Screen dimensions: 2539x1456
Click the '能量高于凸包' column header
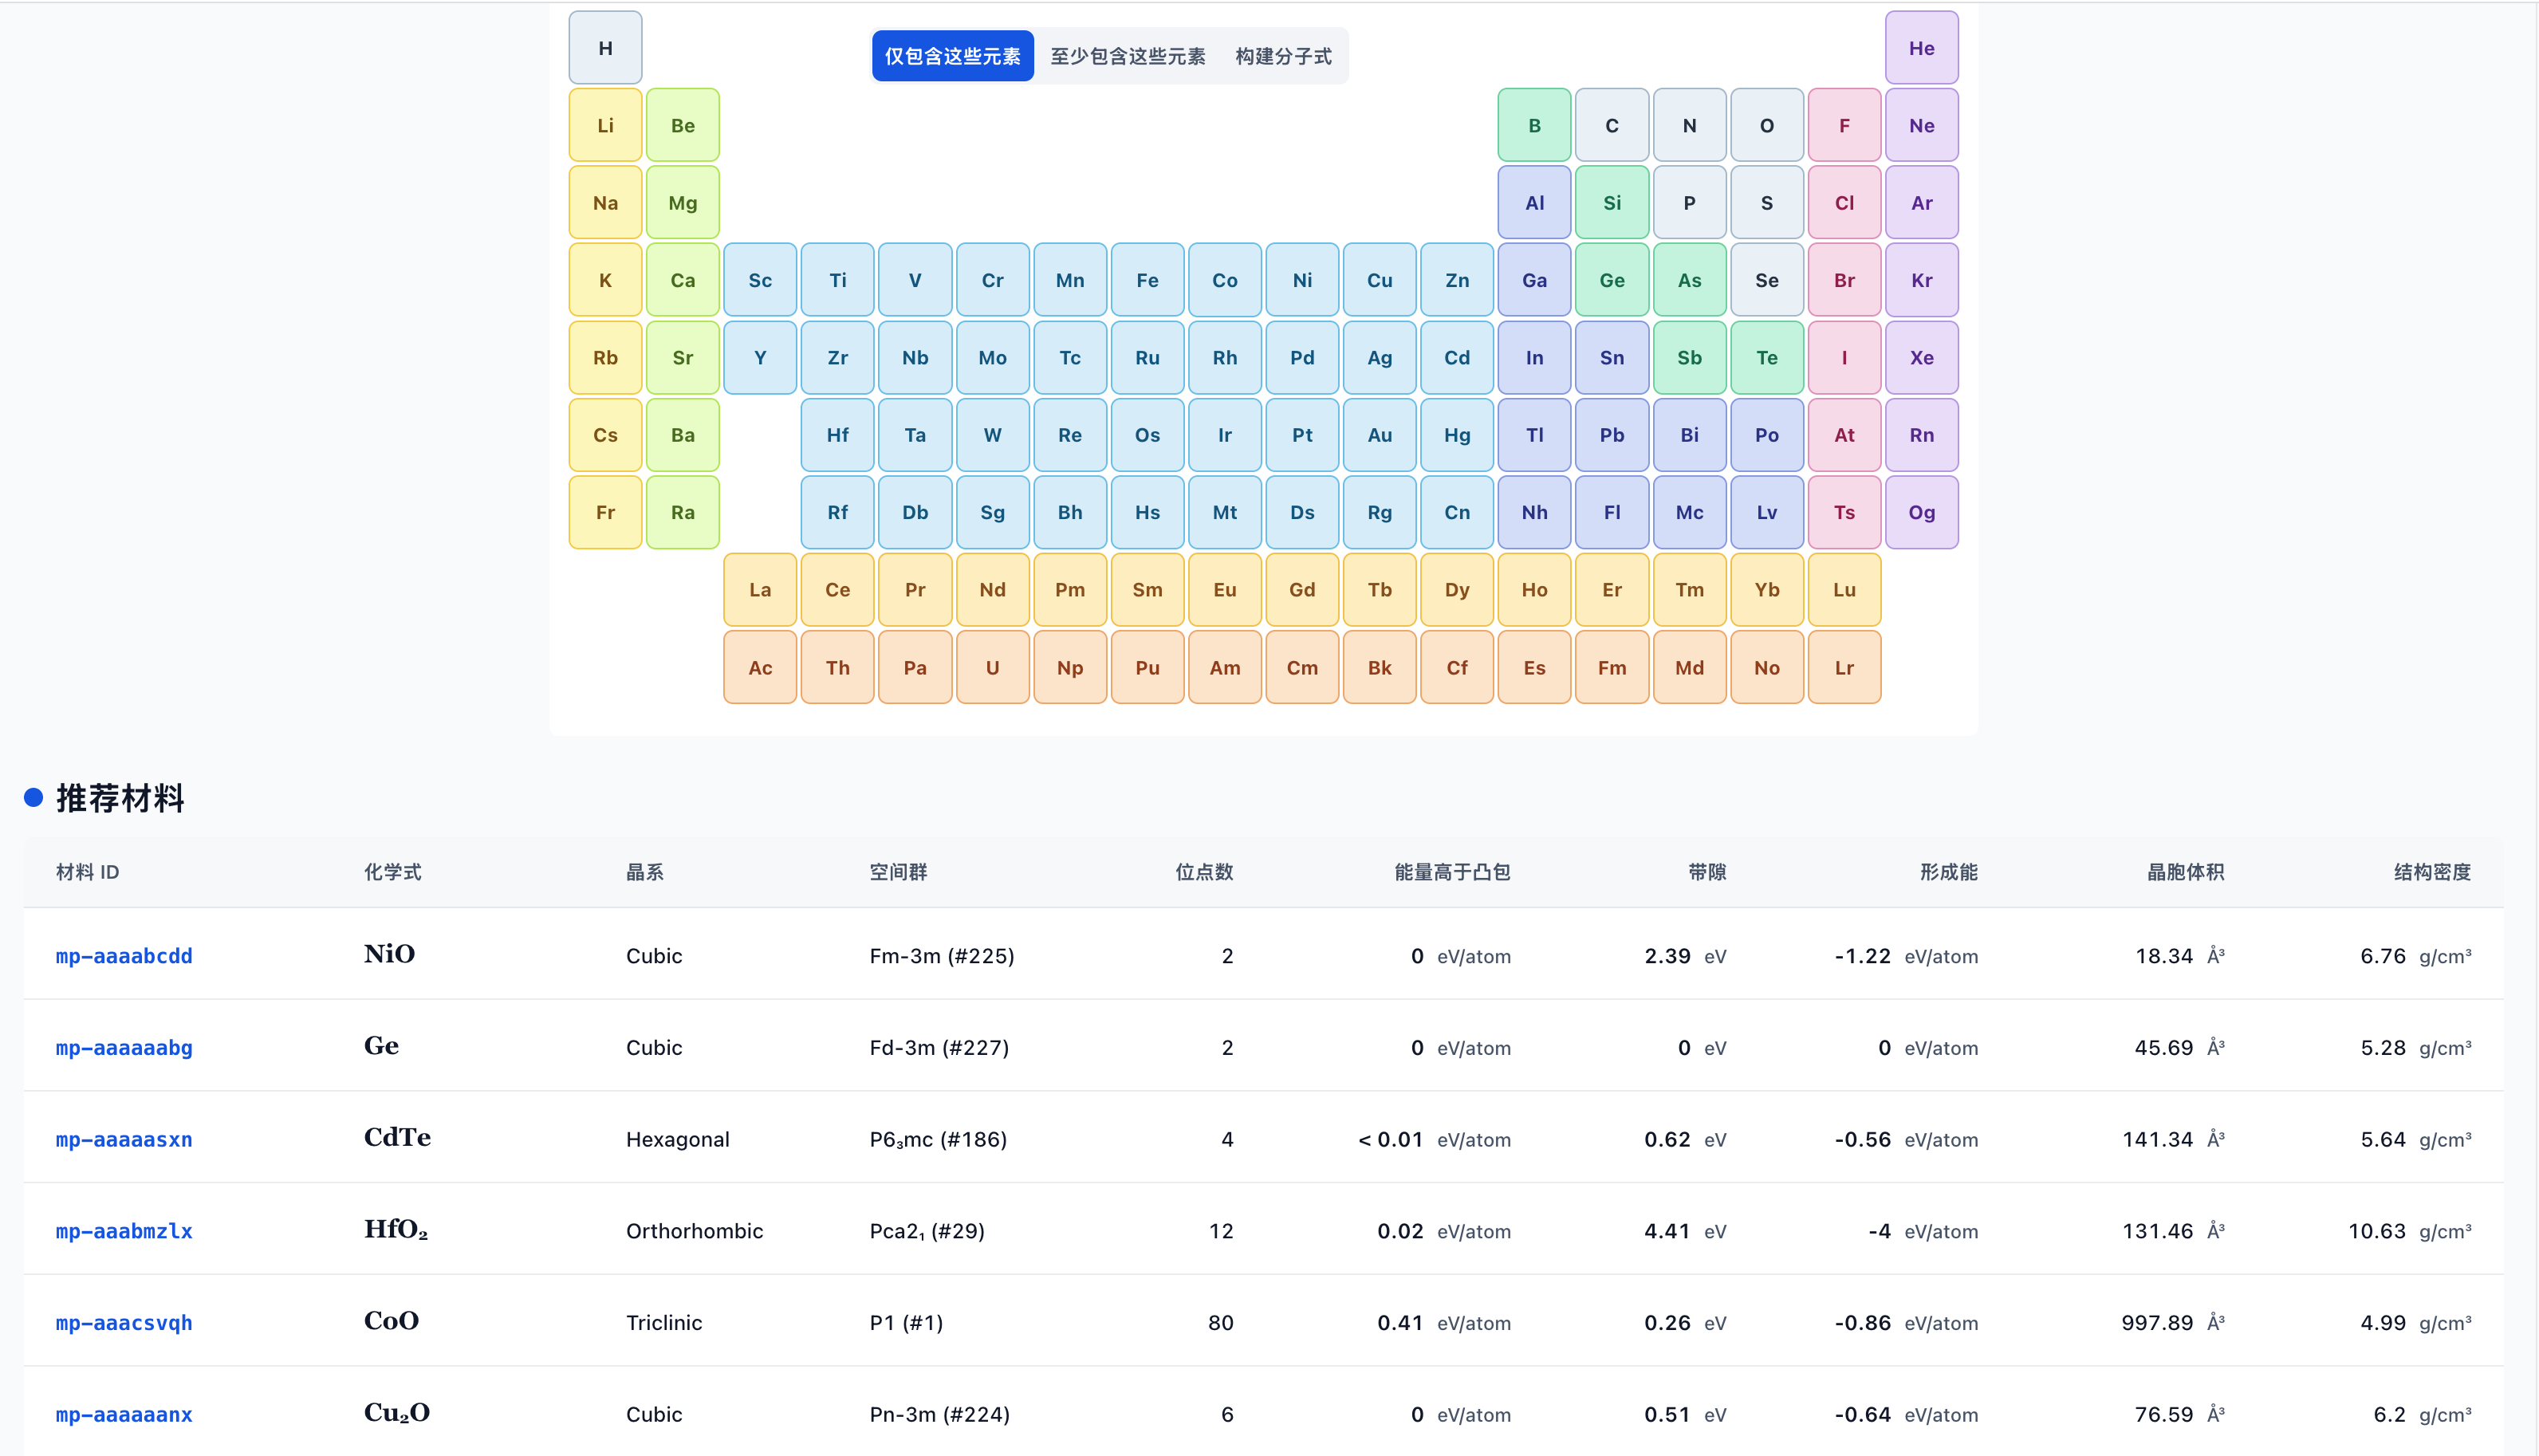[x=1452, y=872]
